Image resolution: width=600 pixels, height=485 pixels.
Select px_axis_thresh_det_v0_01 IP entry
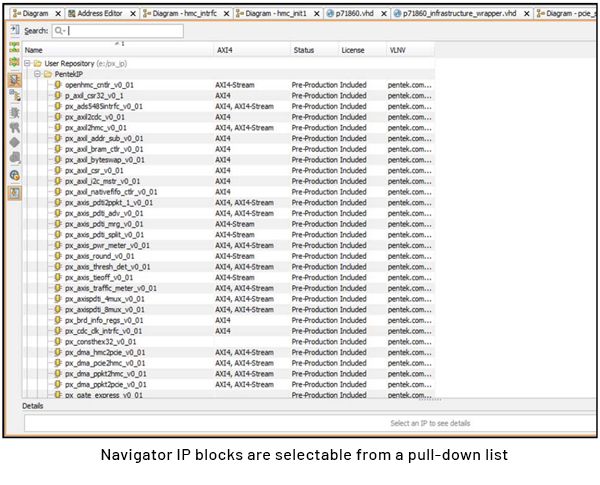(x=108, y=267)
